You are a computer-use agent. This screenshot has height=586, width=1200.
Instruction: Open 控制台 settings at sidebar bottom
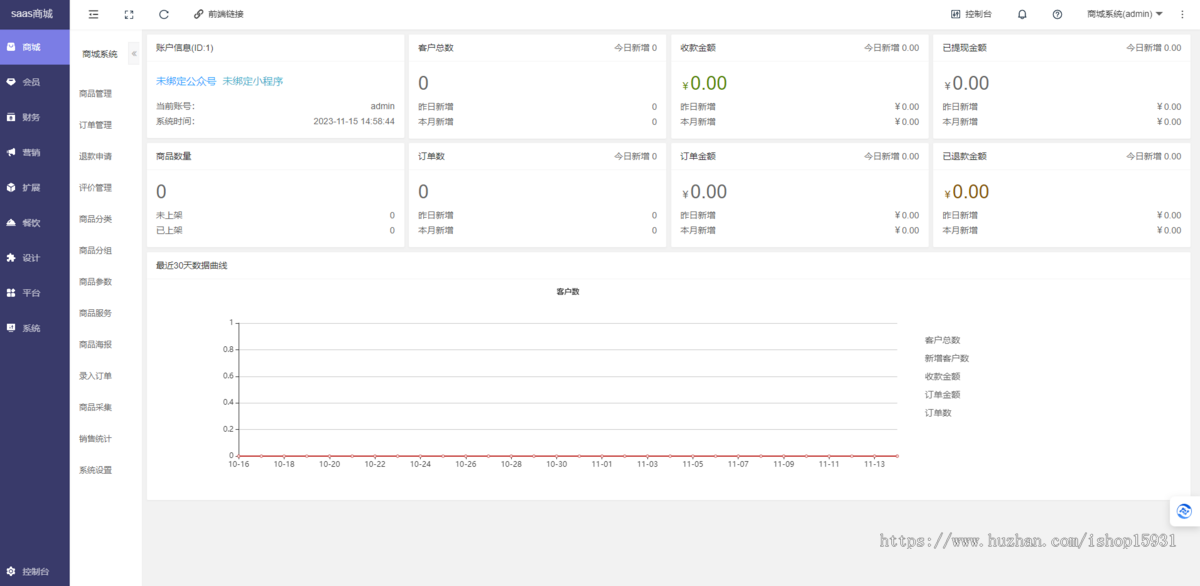tap(27, 572)
